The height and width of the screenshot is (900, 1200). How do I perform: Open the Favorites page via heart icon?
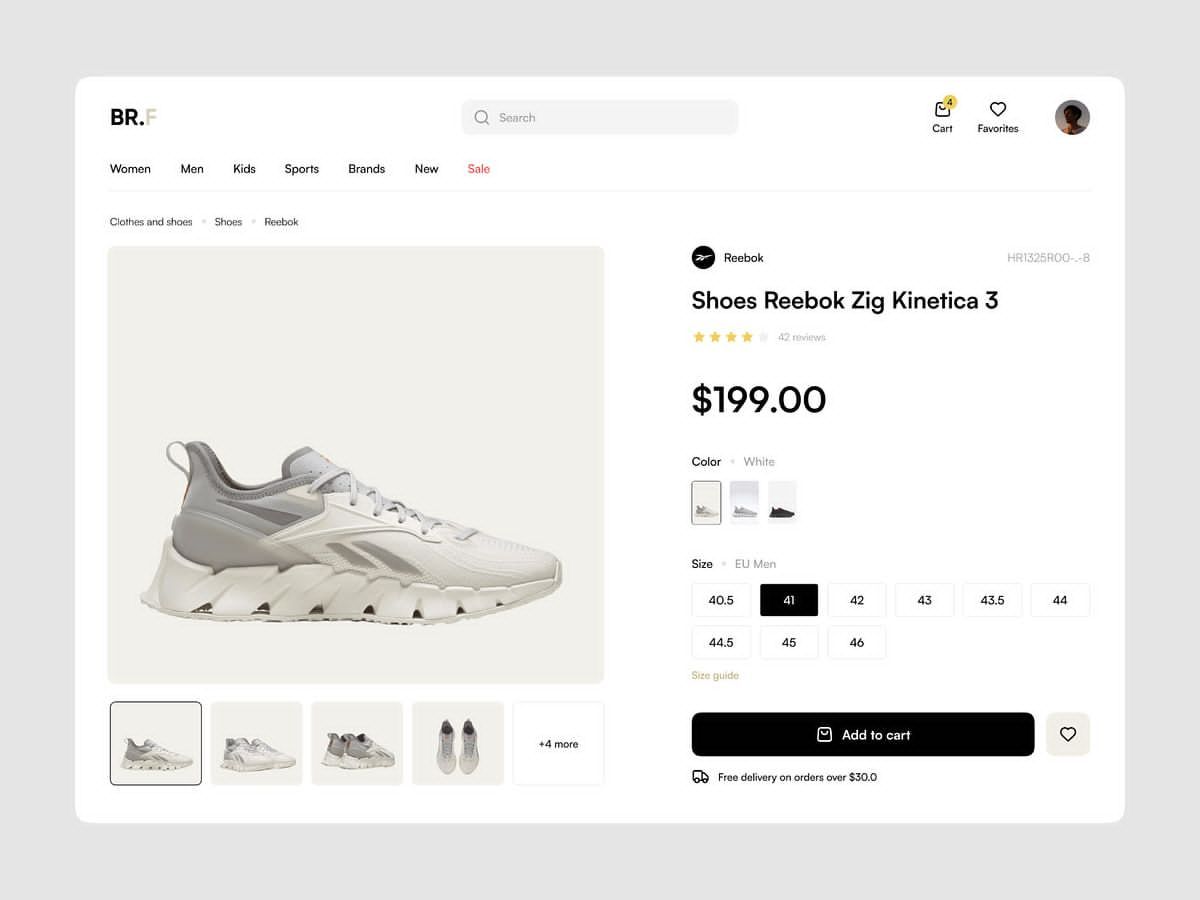(x=997, y=109)
